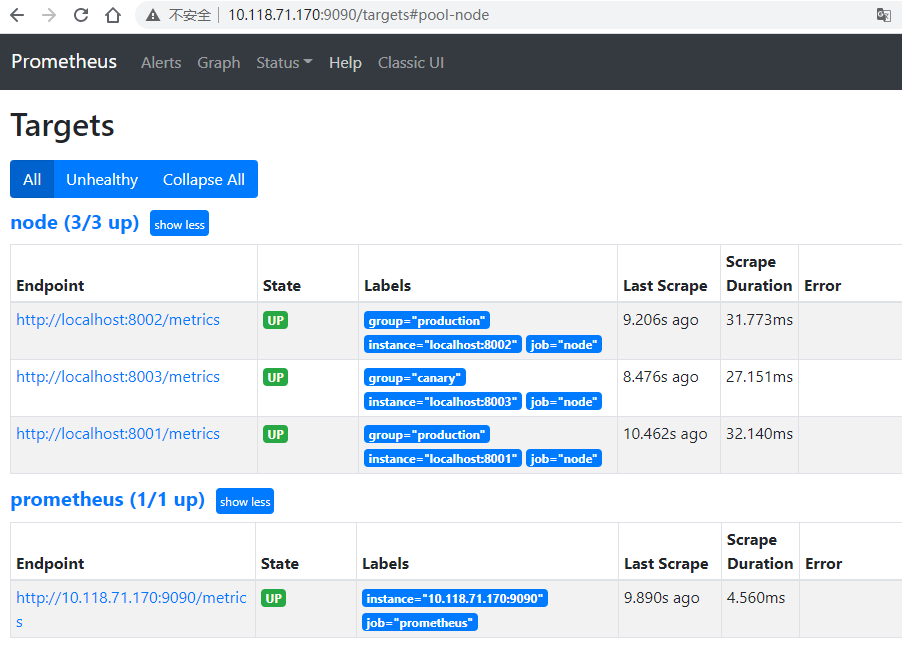Click the translate page icon
The image size is (902, 650).
pos(883,15)
